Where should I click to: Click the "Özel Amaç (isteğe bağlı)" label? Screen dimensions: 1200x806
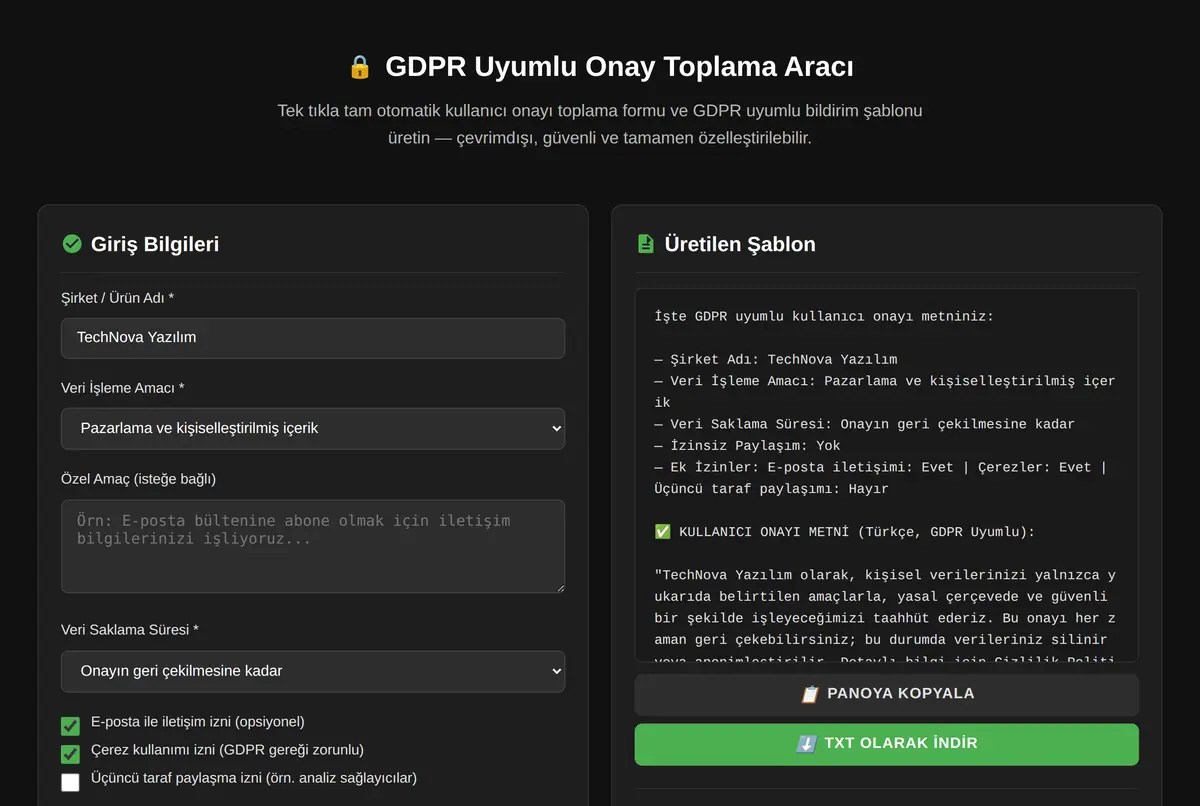coord(138,479)
